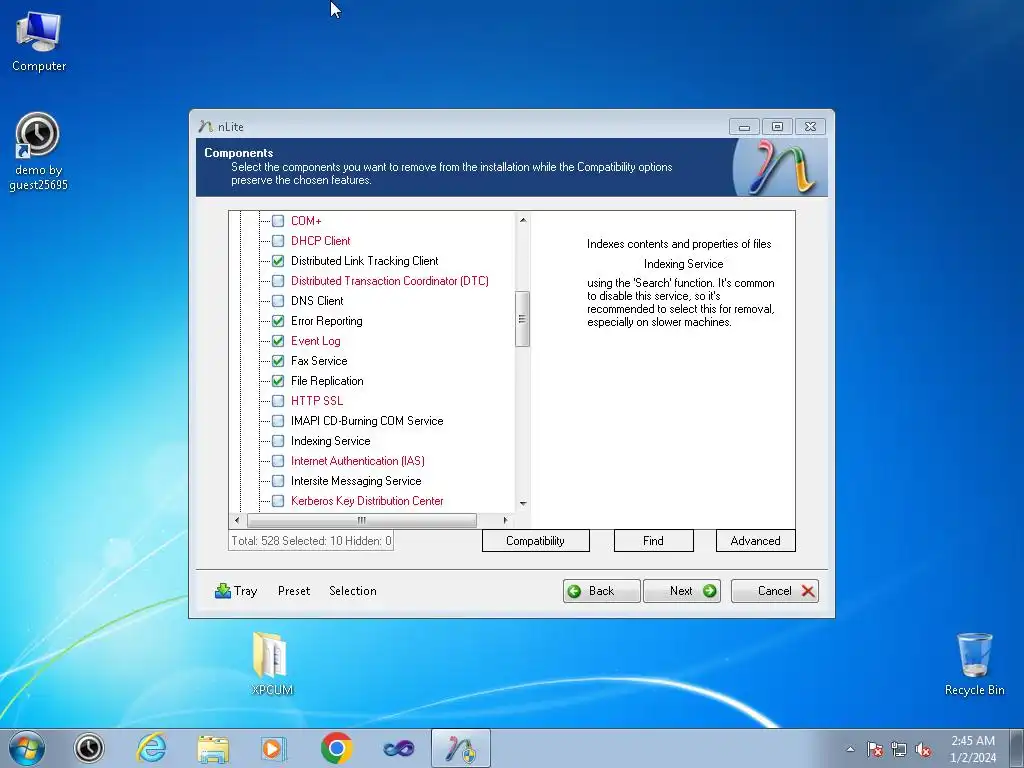The height and width of the screenshot is (768, 1024).
Task: Maximize the nLite window
Action: click(x=777, y=127)
